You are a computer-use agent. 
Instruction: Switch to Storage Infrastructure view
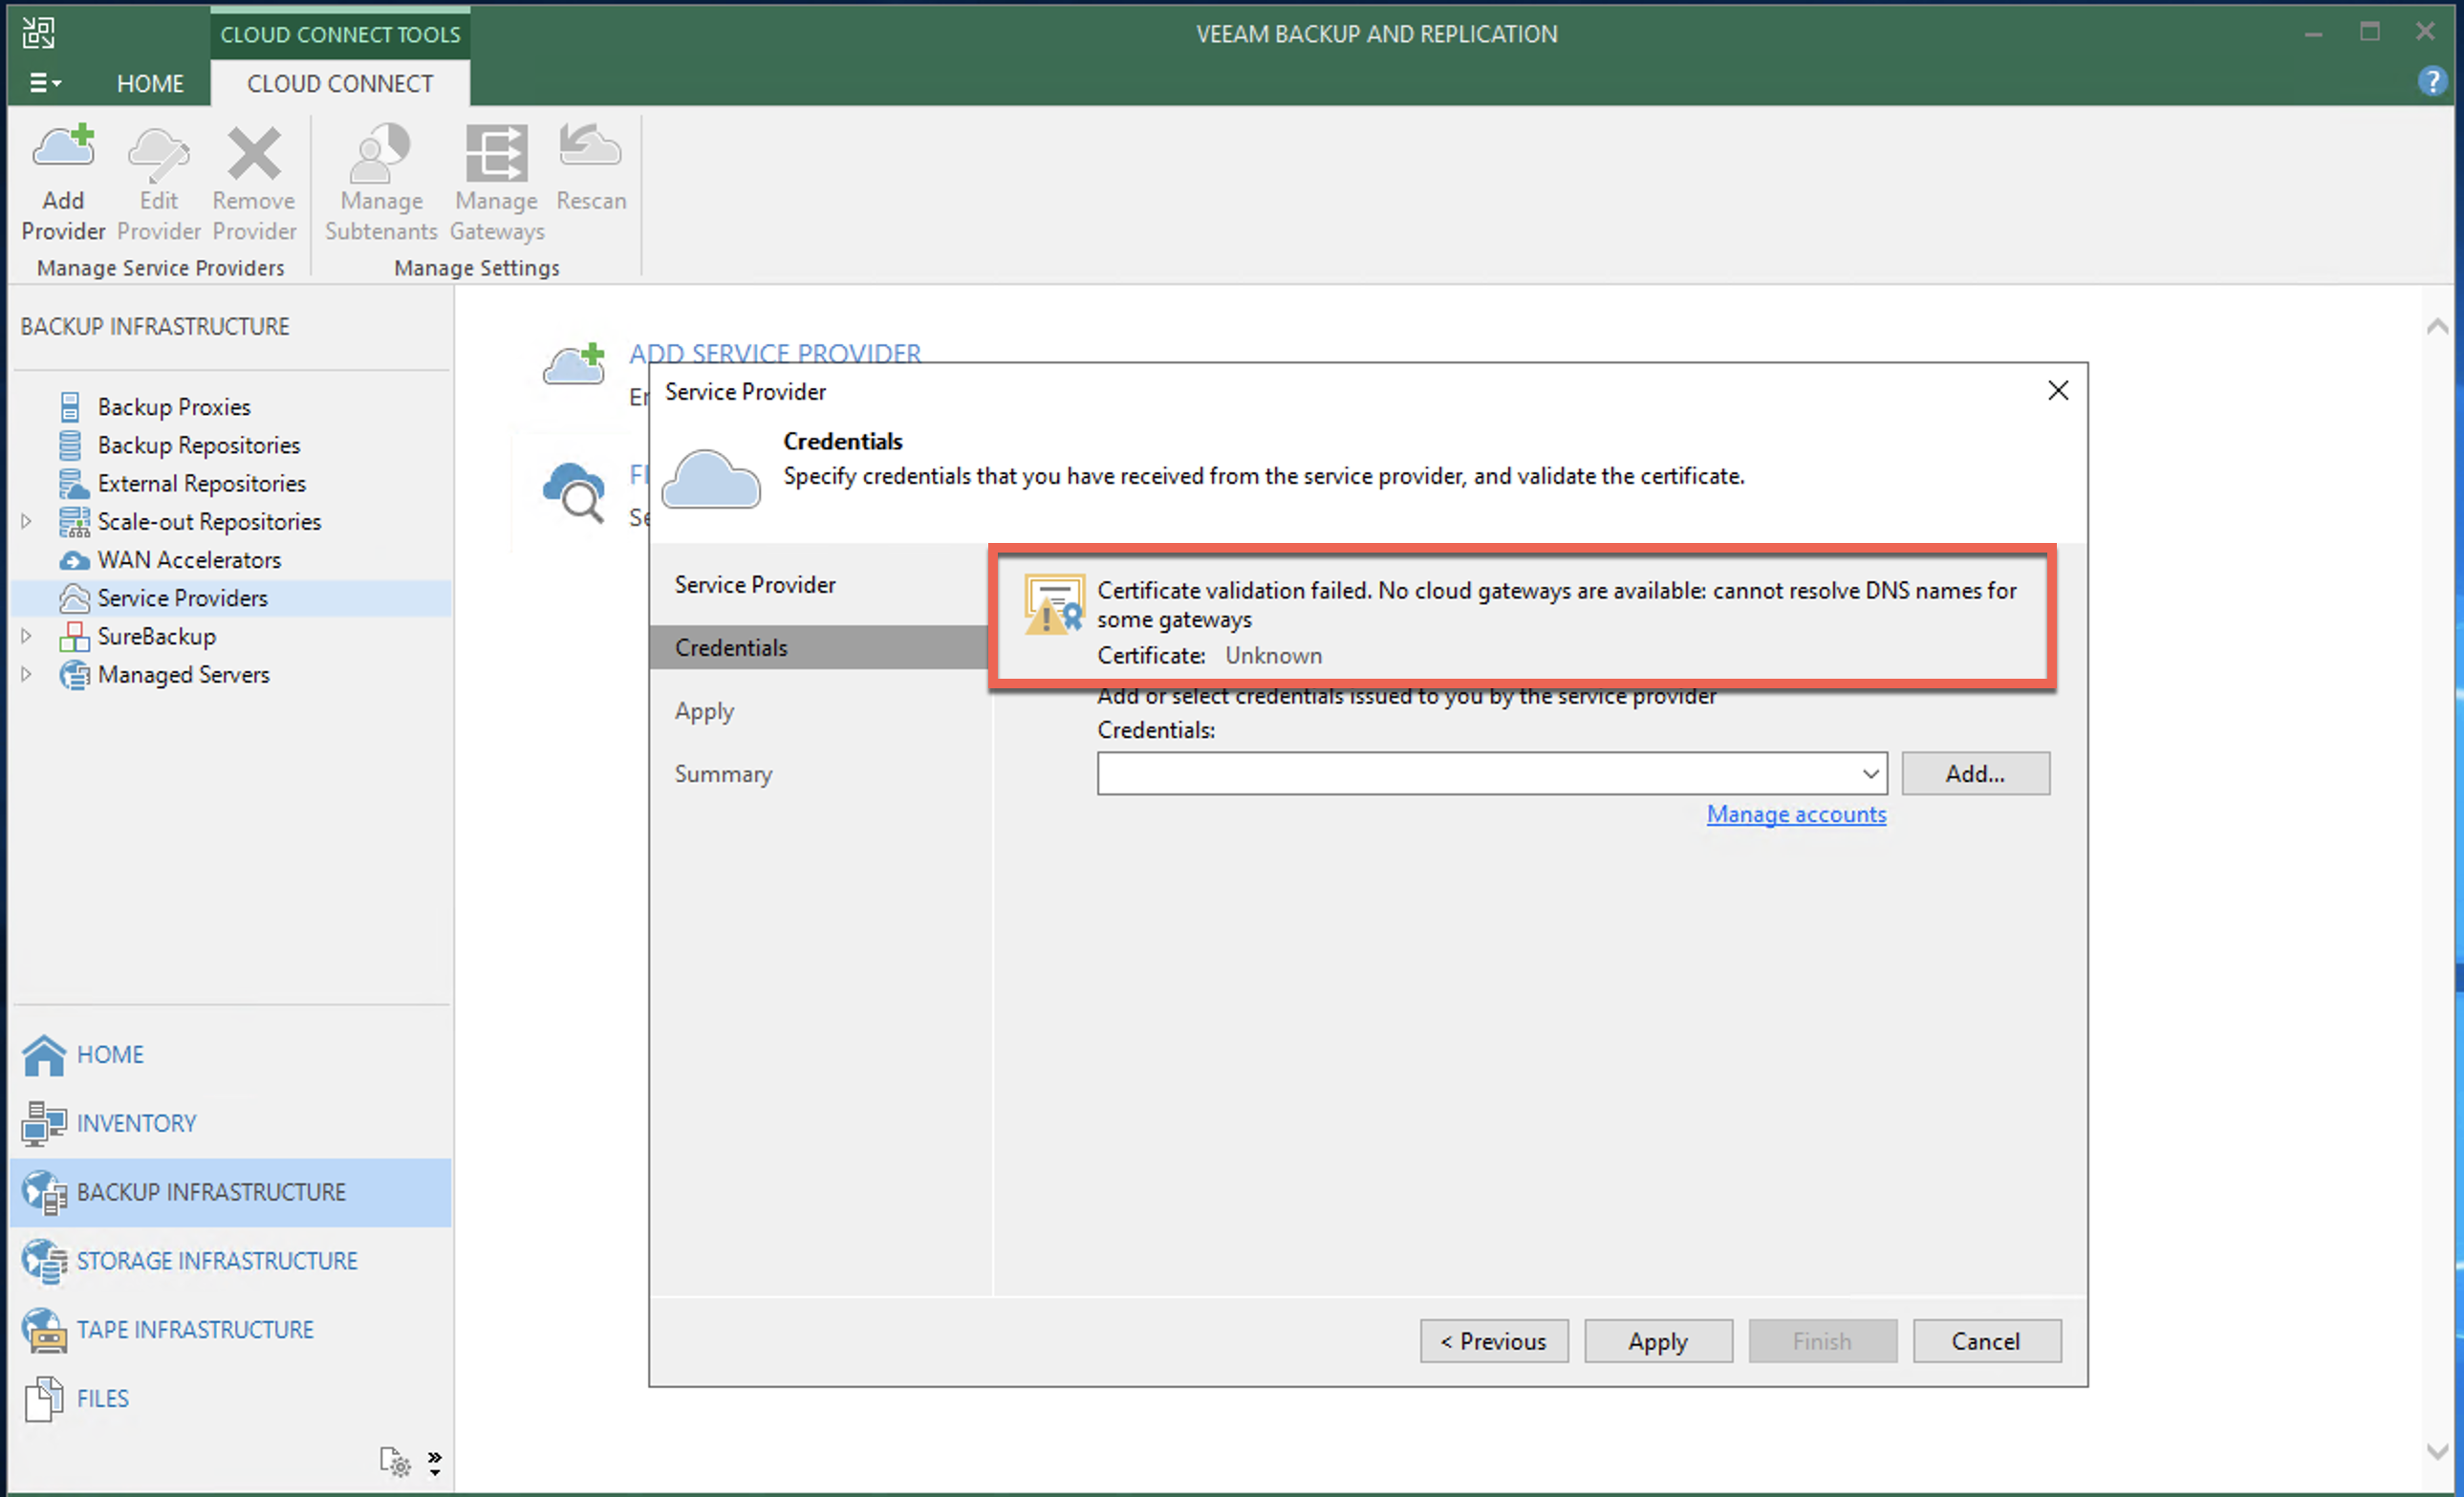click(216, 1260)
